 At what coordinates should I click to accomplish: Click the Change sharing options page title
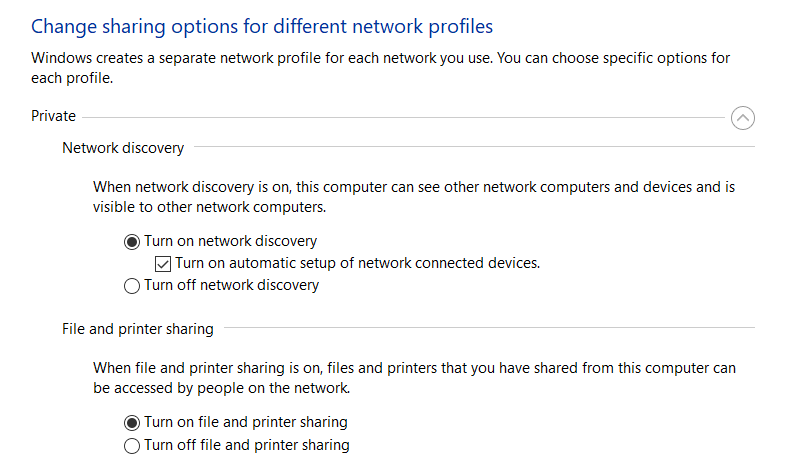262,26
